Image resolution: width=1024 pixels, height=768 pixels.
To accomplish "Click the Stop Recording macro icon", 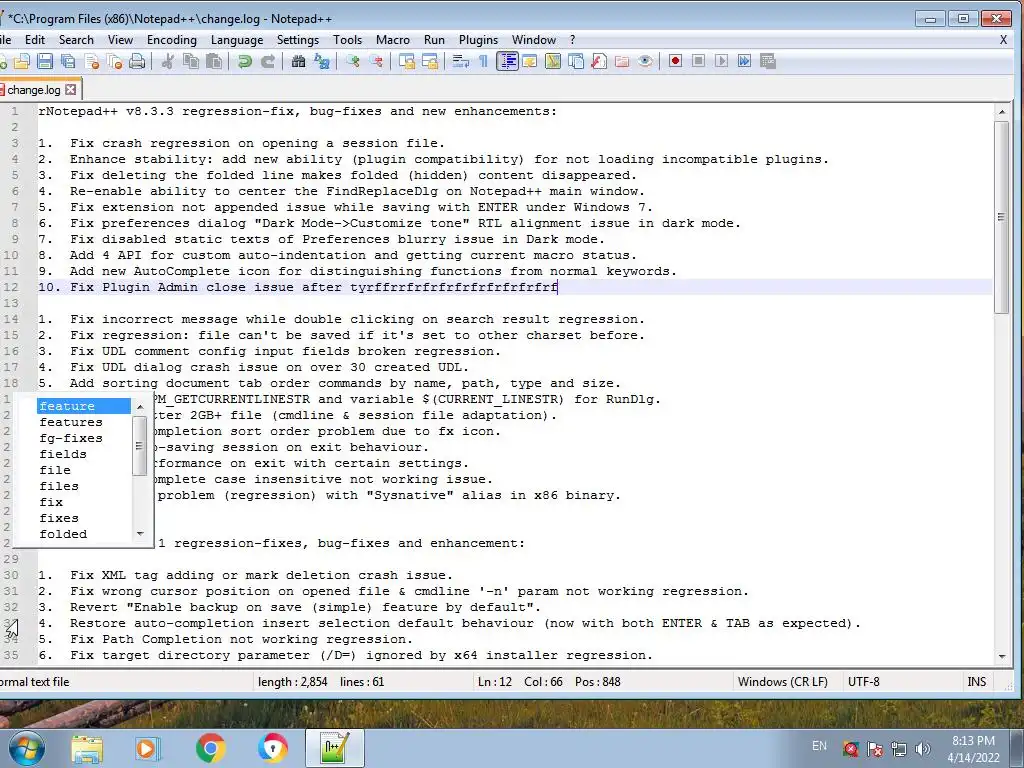I will click(x=698, y=61).
